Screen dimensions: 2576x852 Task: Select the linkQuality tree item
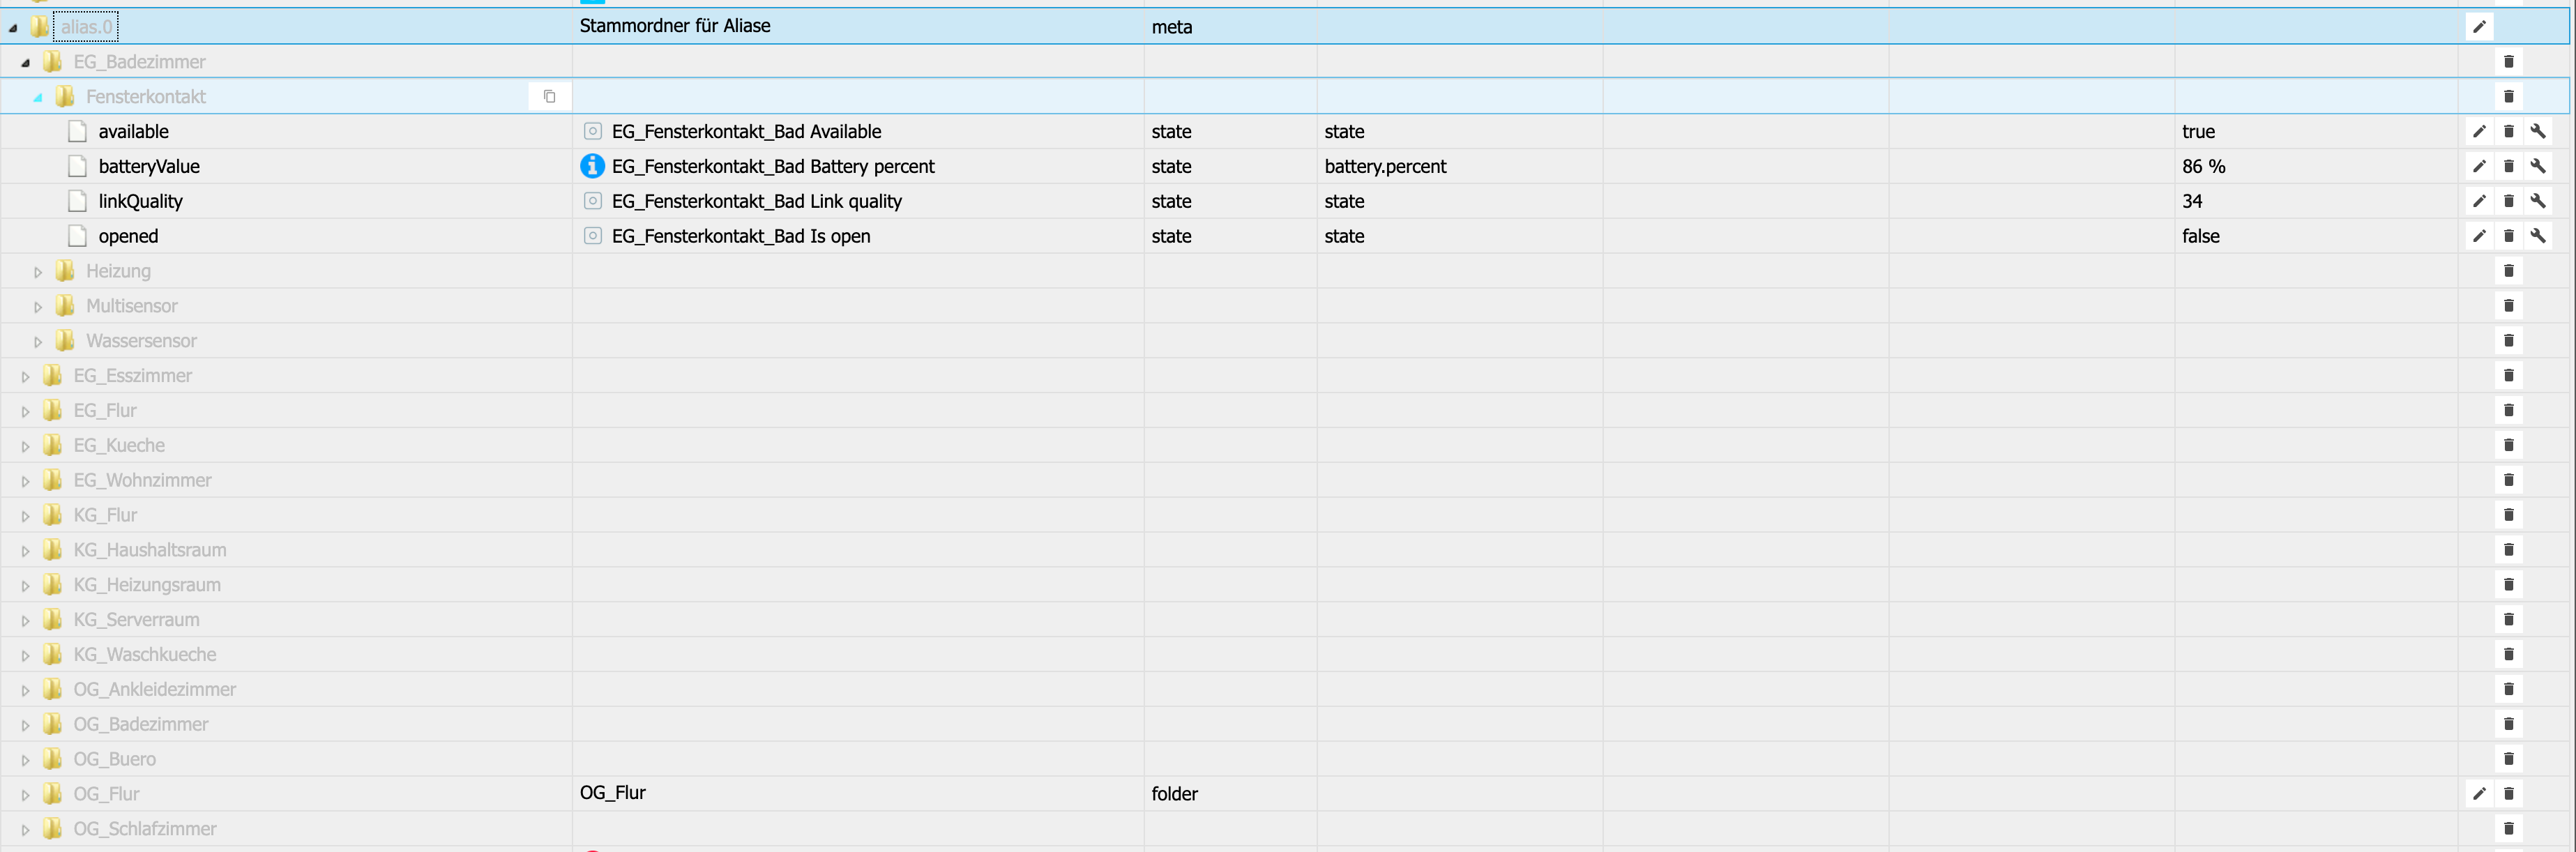click(140, 201)
